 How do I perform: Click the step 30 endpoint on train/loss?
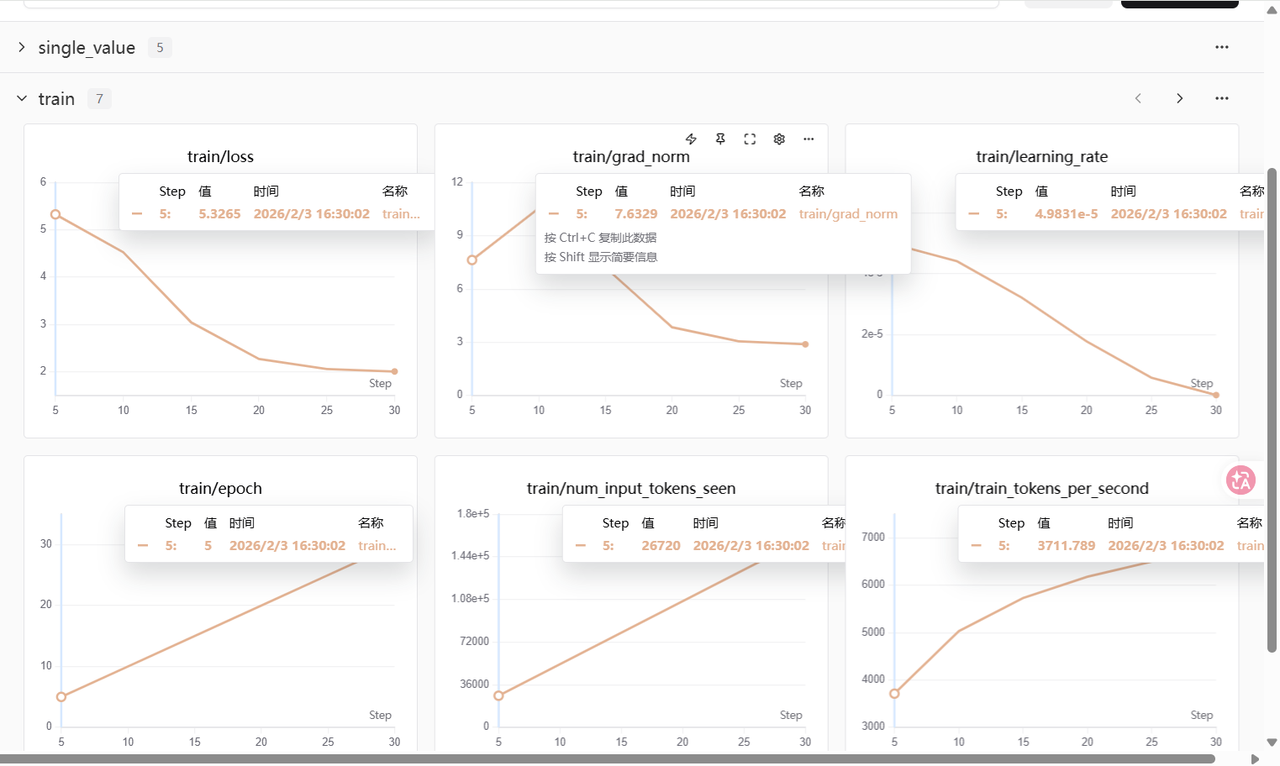point(395,371)
